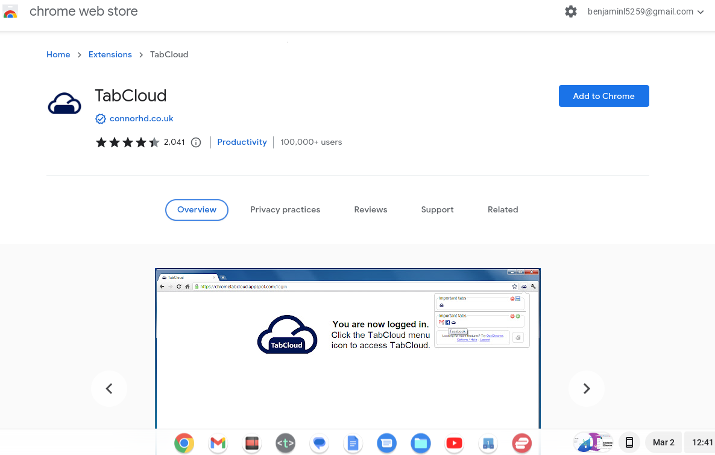
Task: Switch to the Privacy practices tab
Action: pyautogui.click(x=285, y=210)
